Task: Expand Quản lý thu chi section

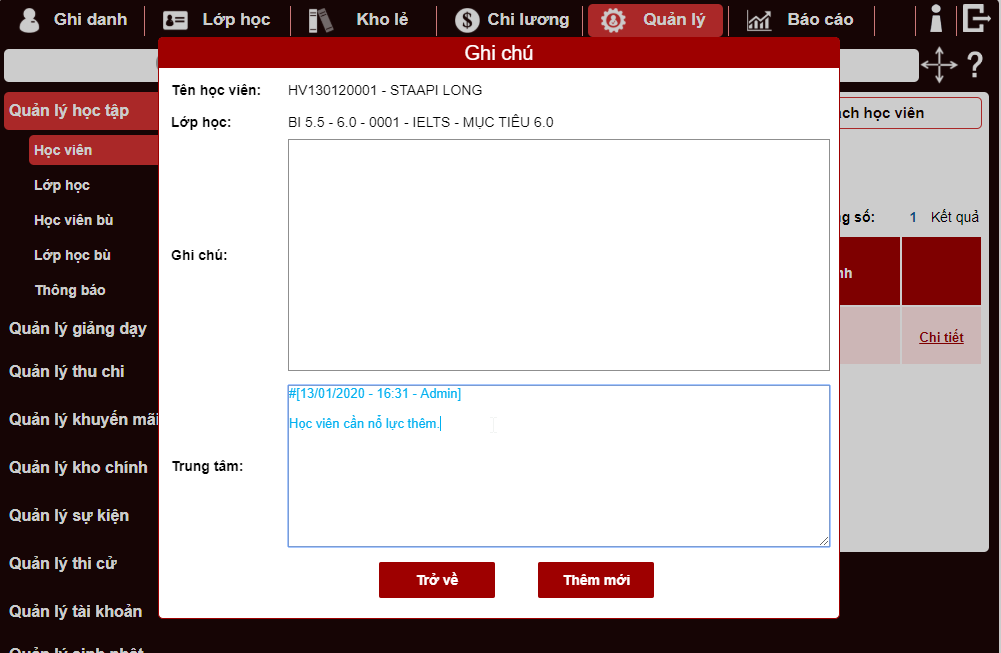Action: pos(67,371)
